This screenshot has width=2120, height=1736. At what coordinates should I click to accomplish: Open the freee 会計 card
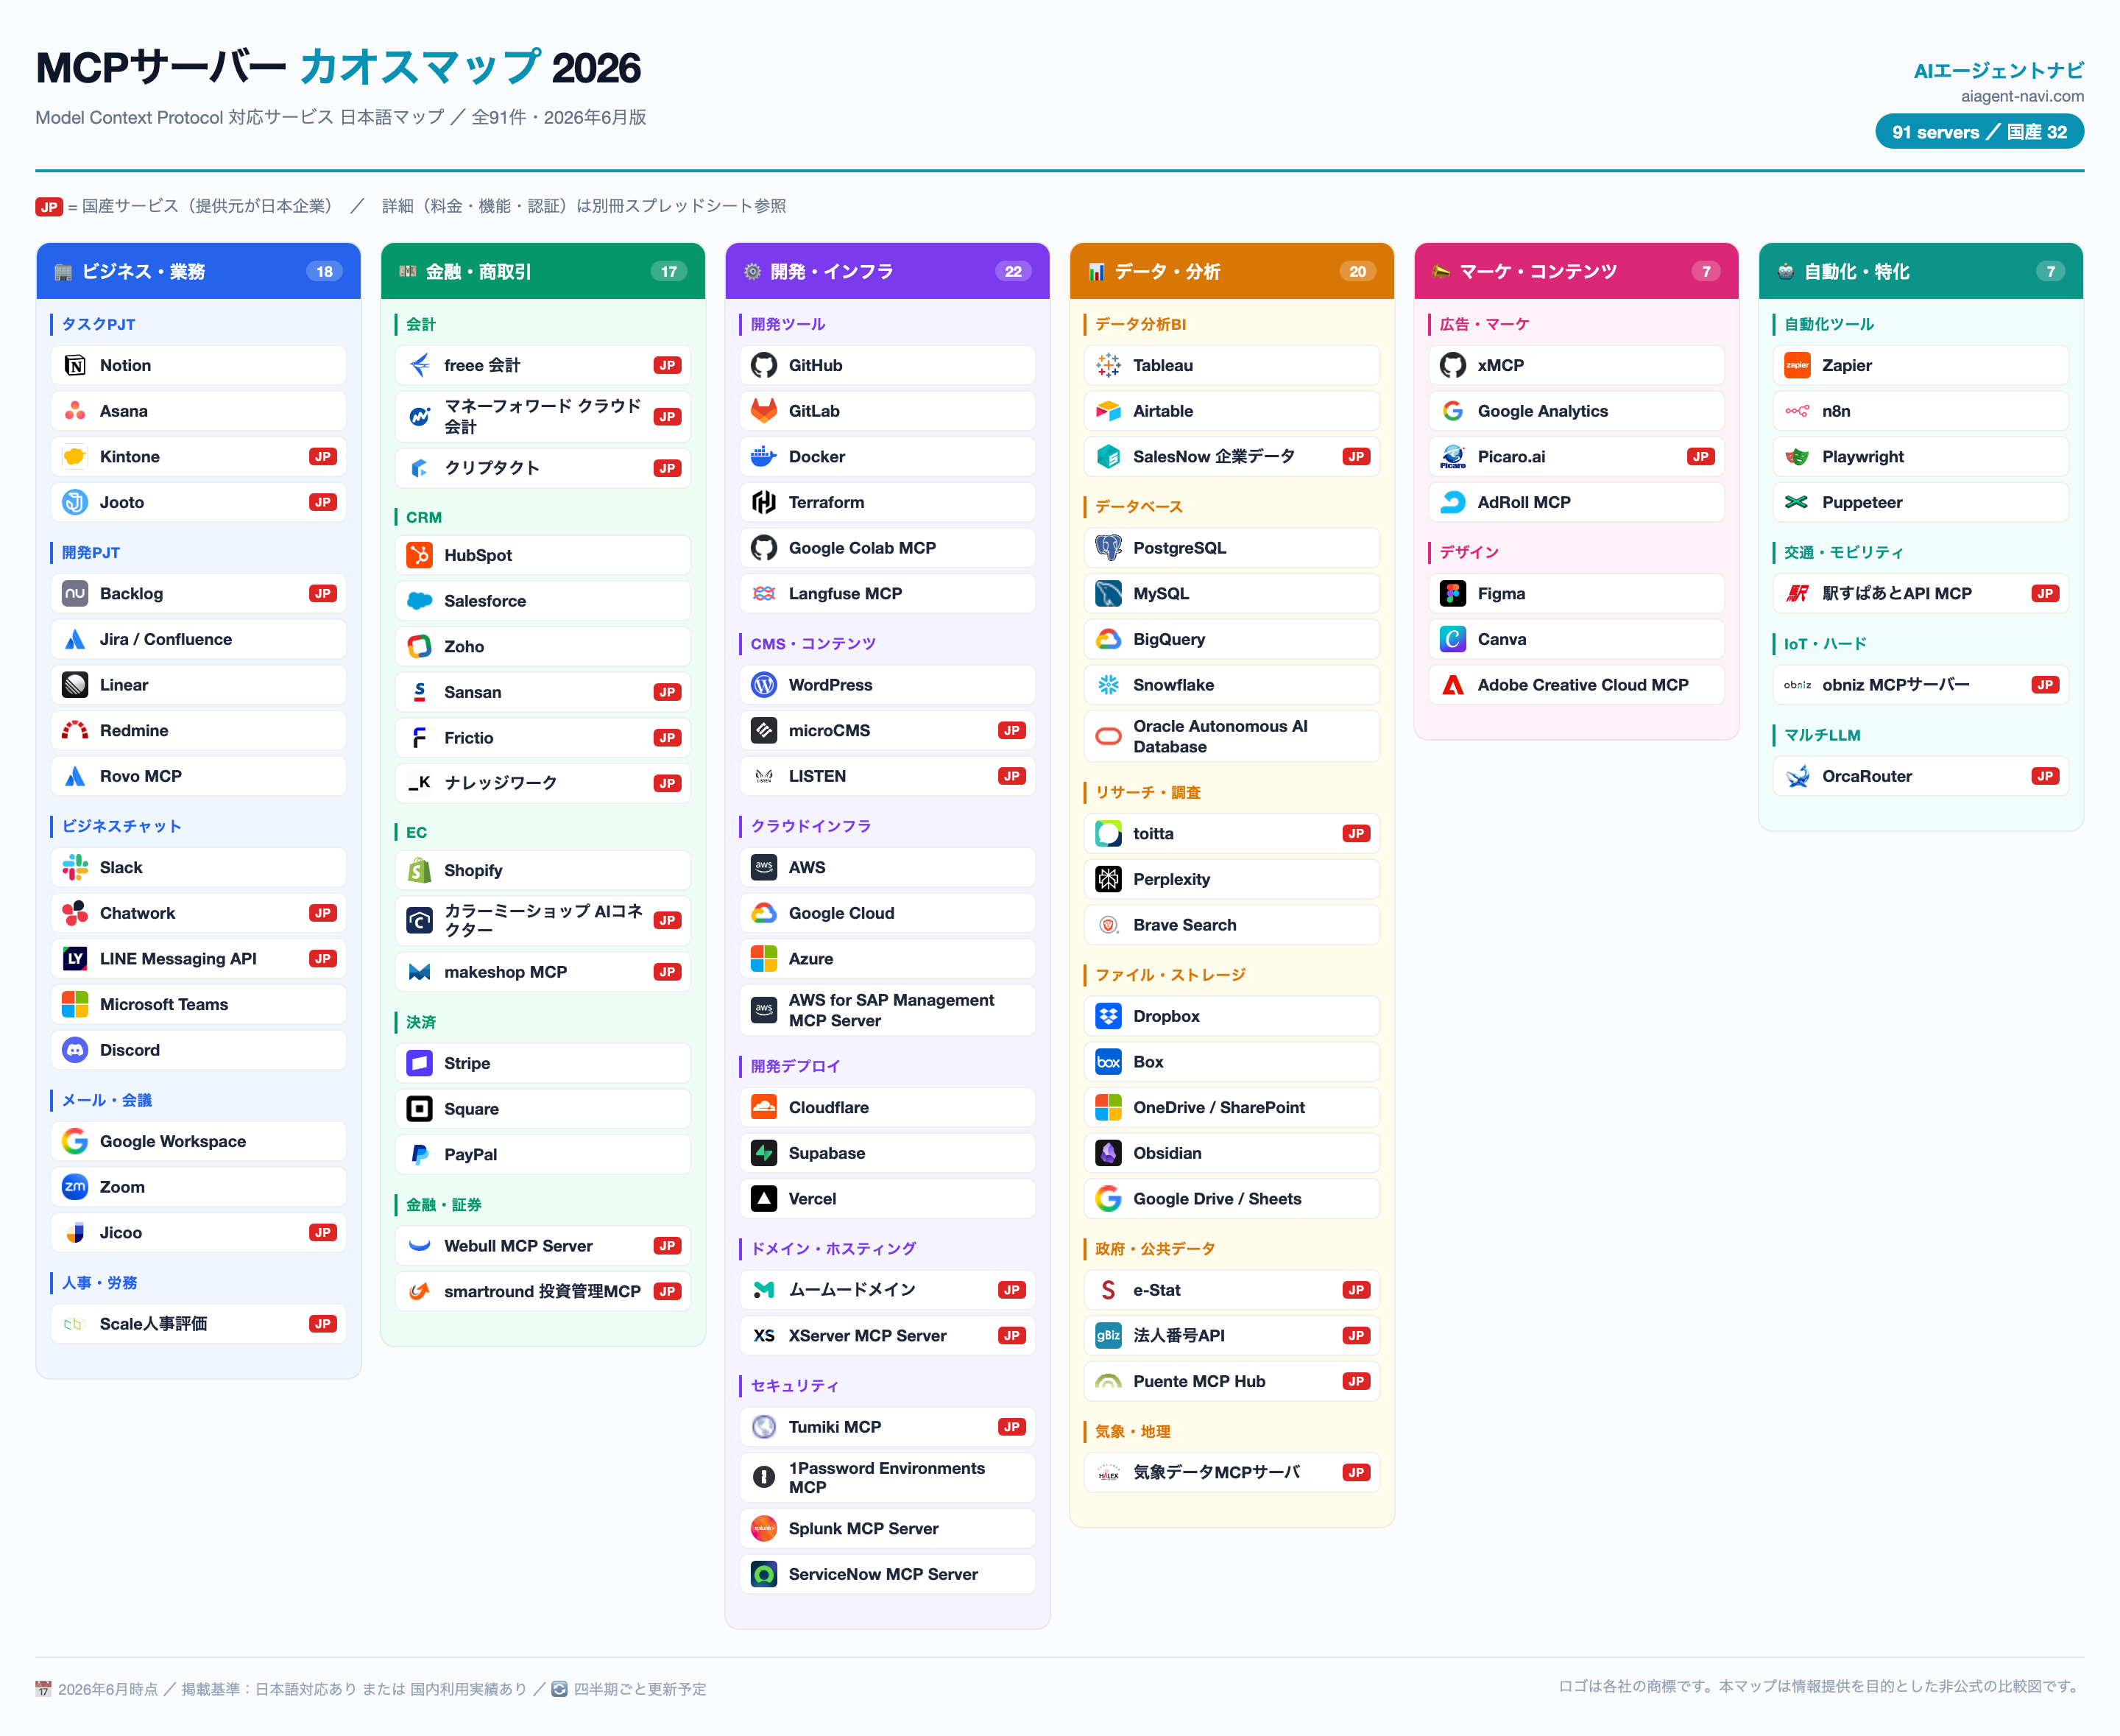(x=543, y=366)
